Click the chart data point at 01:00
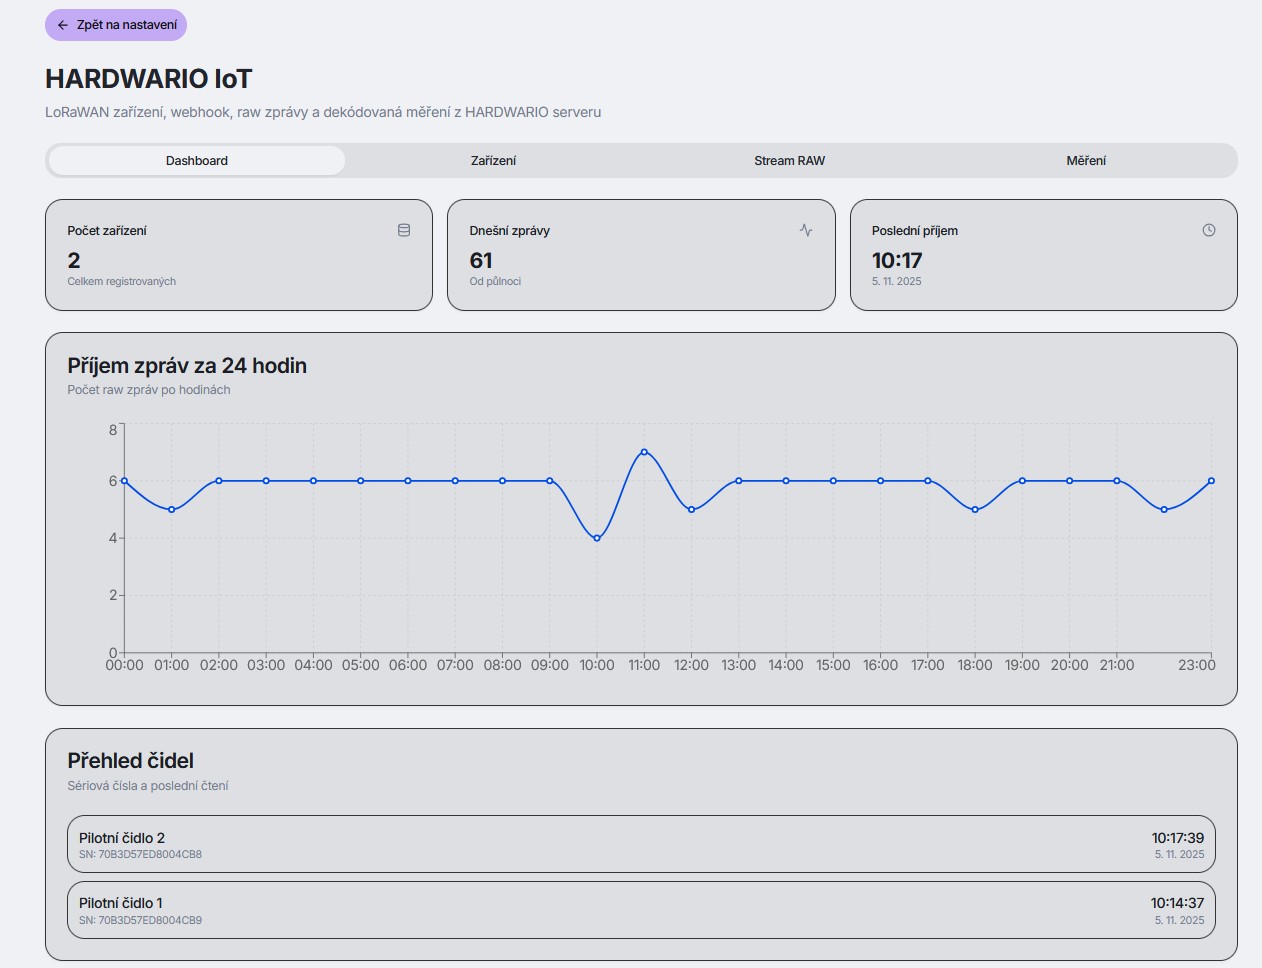Screen dimensions: 1262x968 tap(172, 510)
